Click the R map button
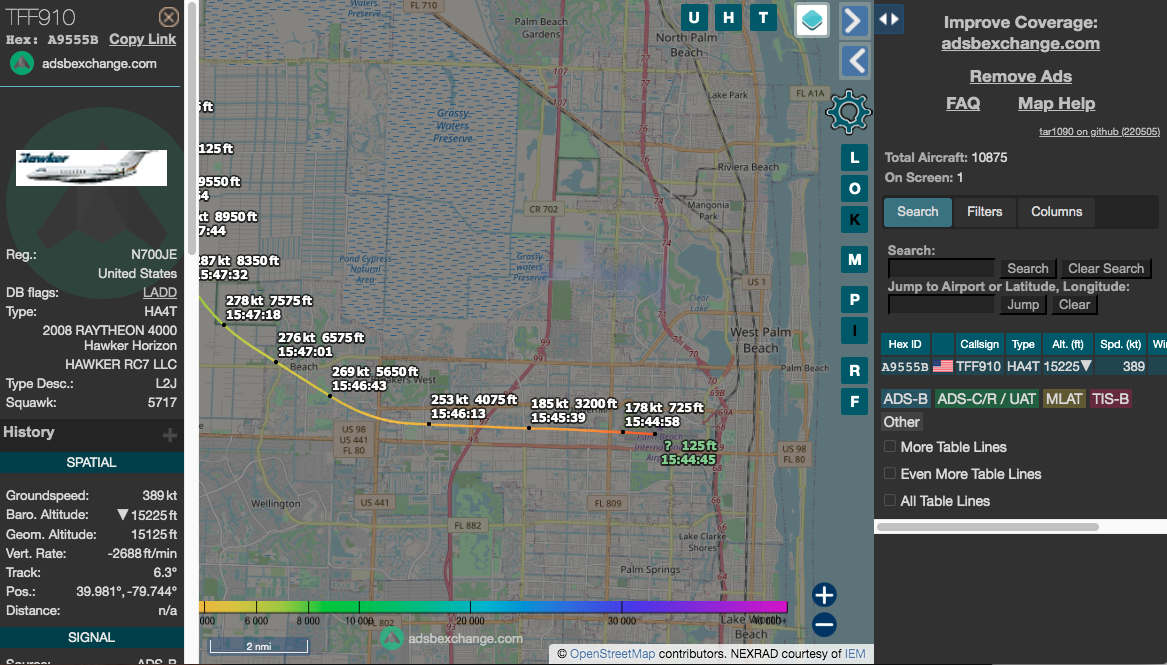 (854, 370)
